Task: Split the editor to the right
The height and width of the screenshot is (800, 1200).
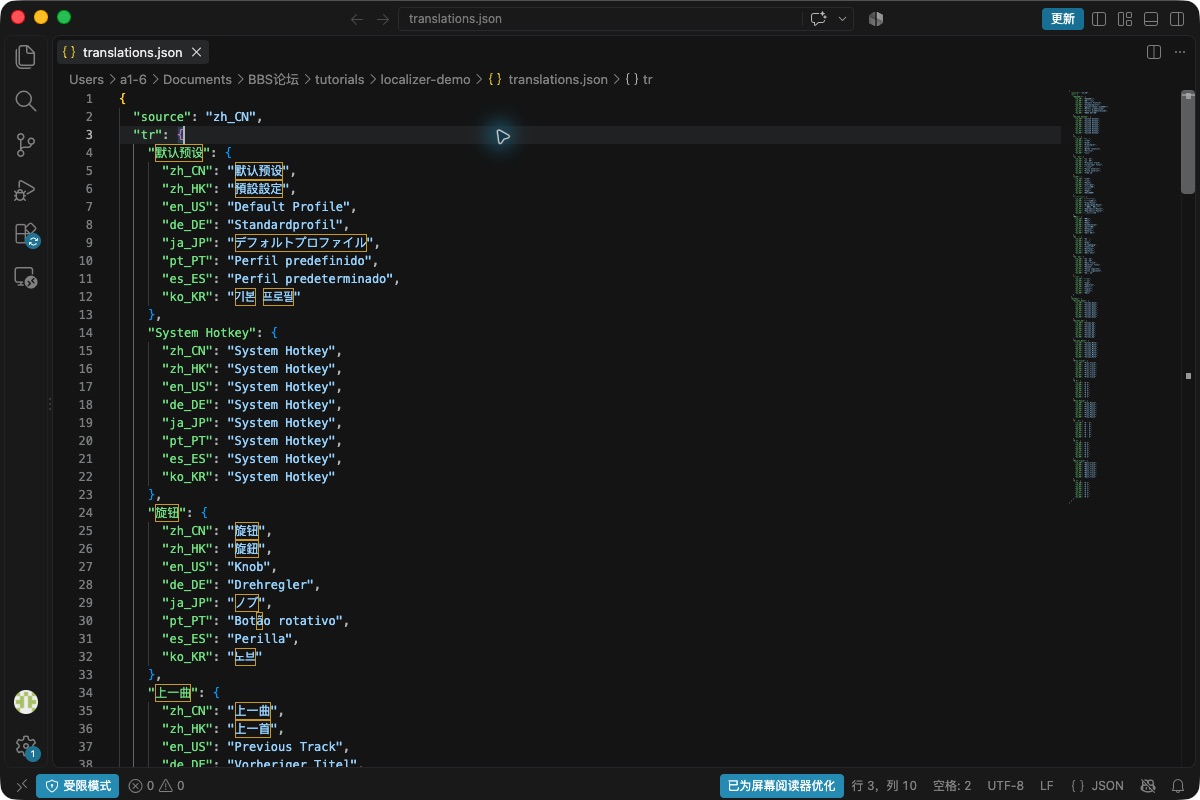Action: click(x=1153, y=52)
